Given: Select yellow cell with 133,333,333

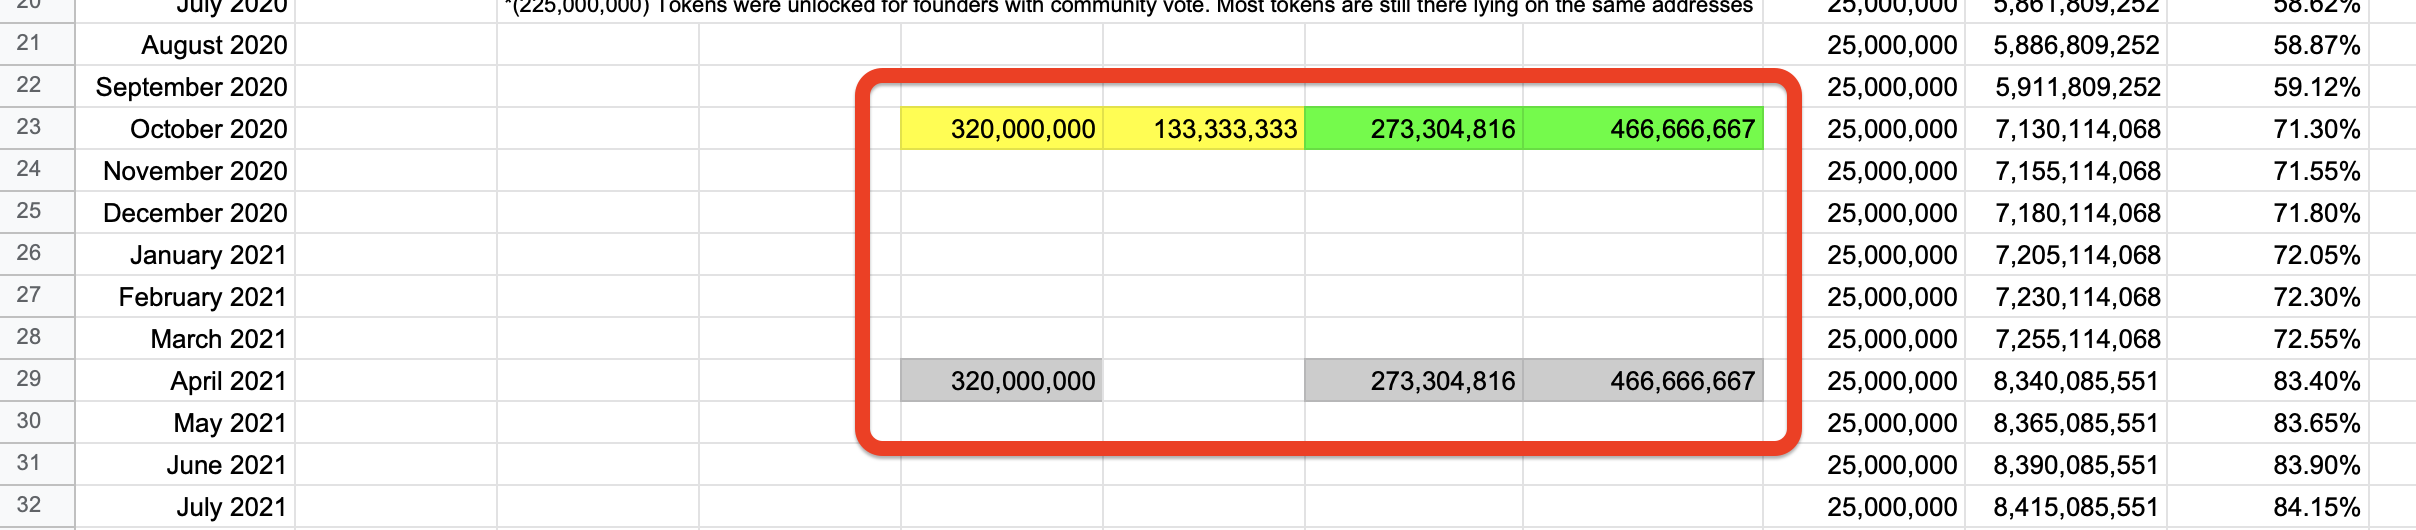Looking at the screenshot, I should coord(1204,129).
